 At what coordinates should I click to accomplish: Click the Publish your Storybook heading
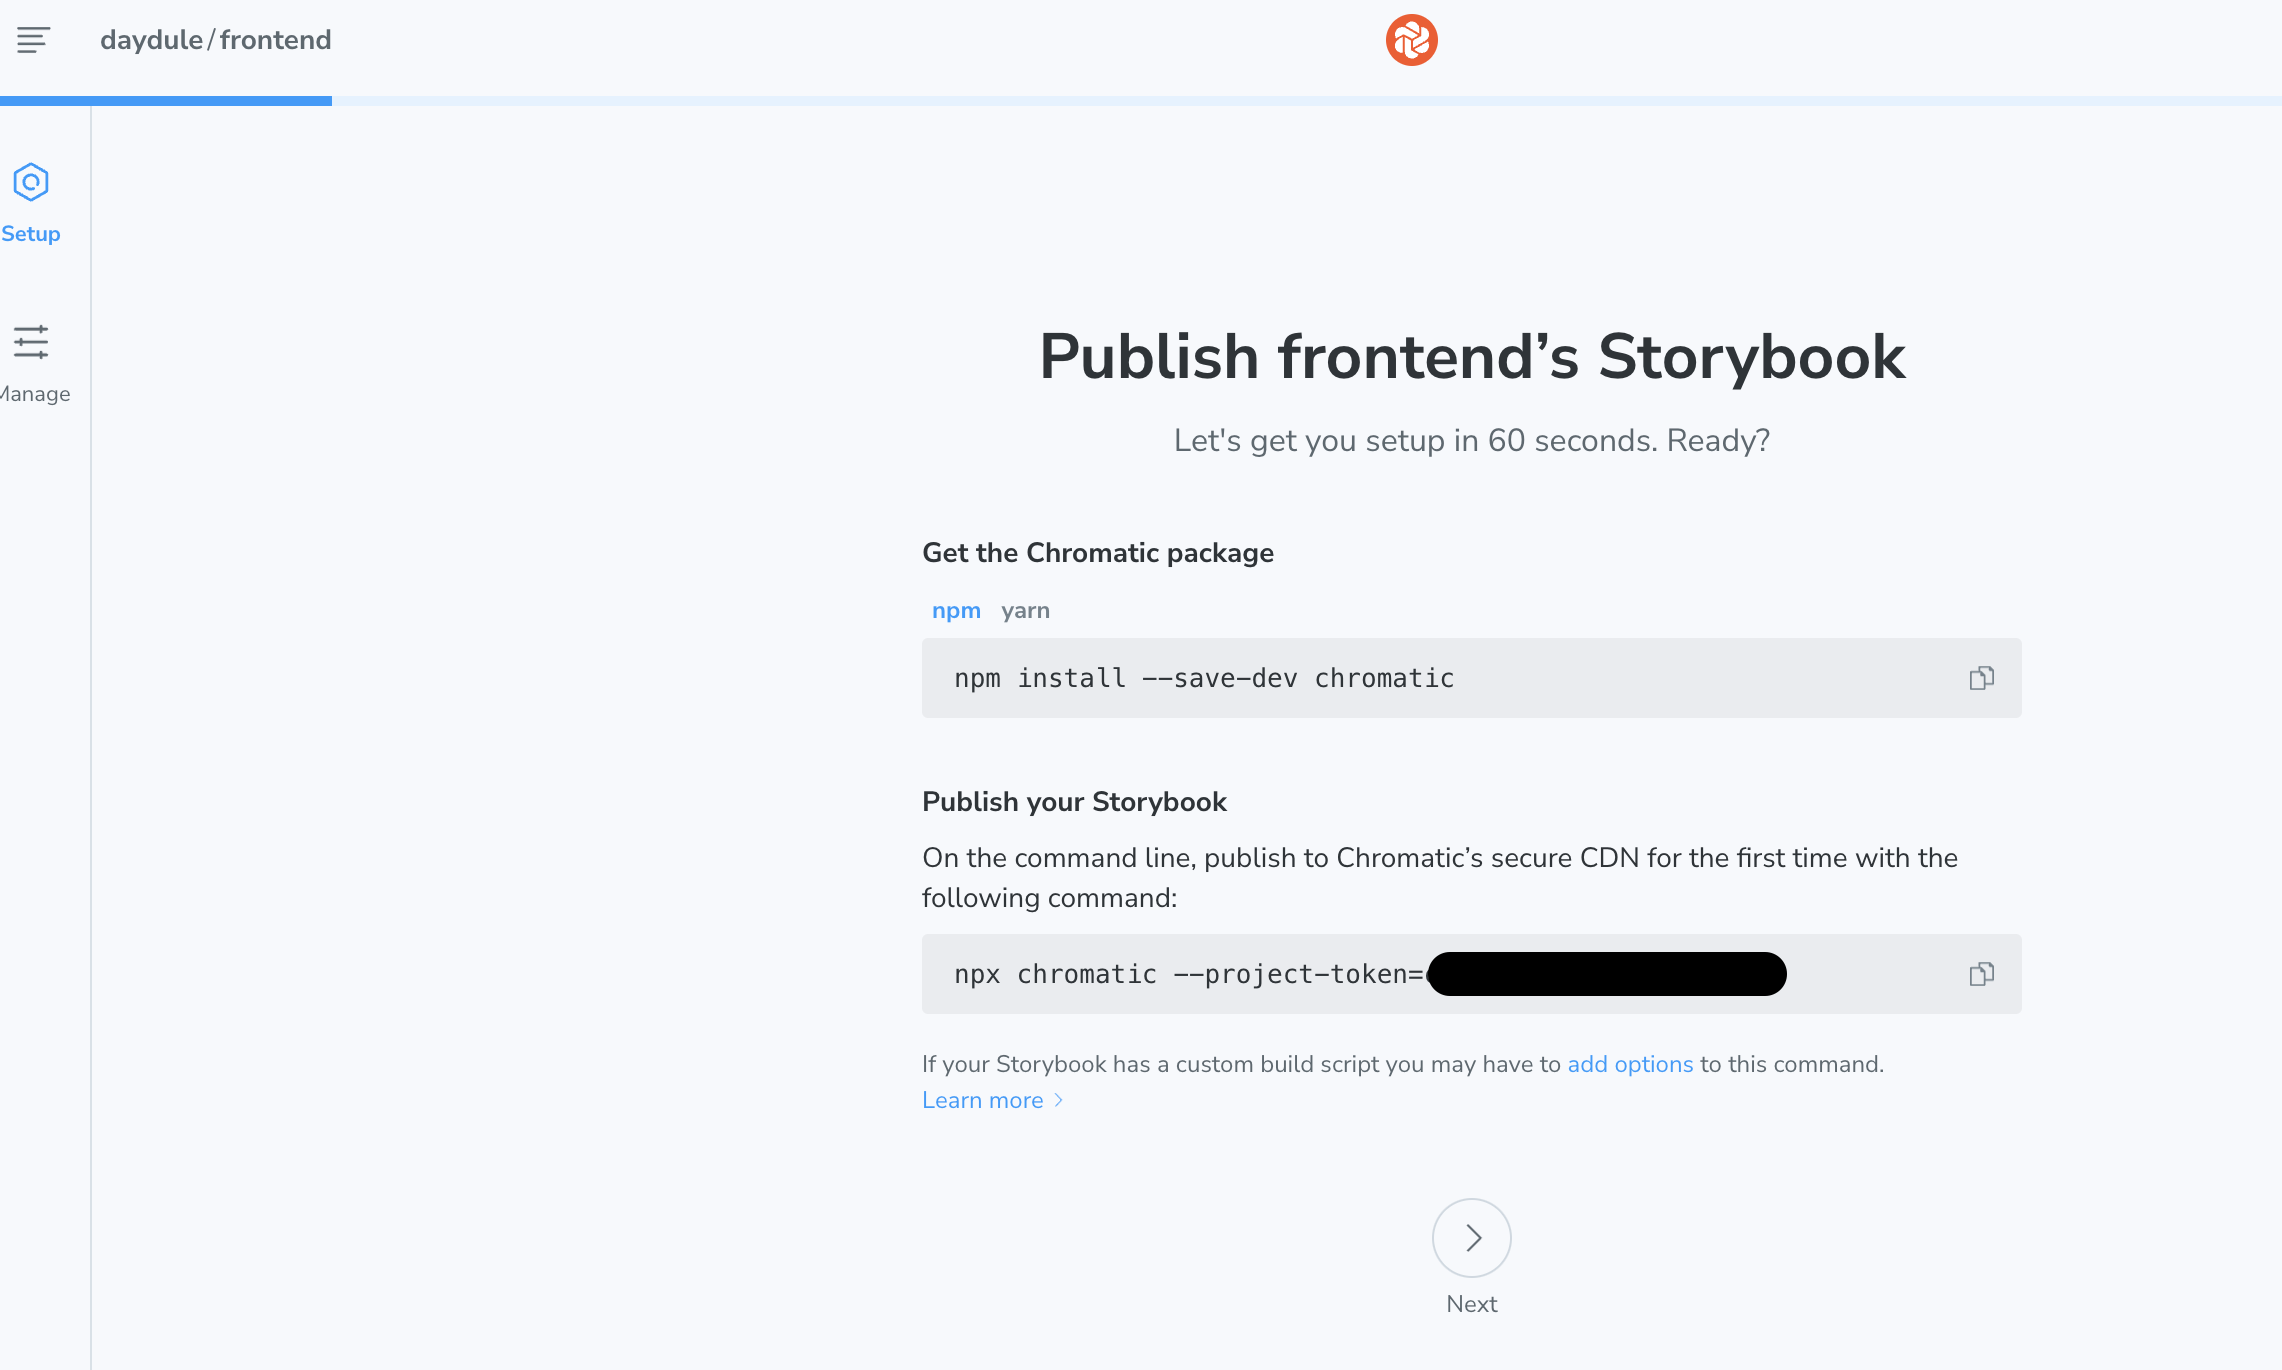point(1074,801)
